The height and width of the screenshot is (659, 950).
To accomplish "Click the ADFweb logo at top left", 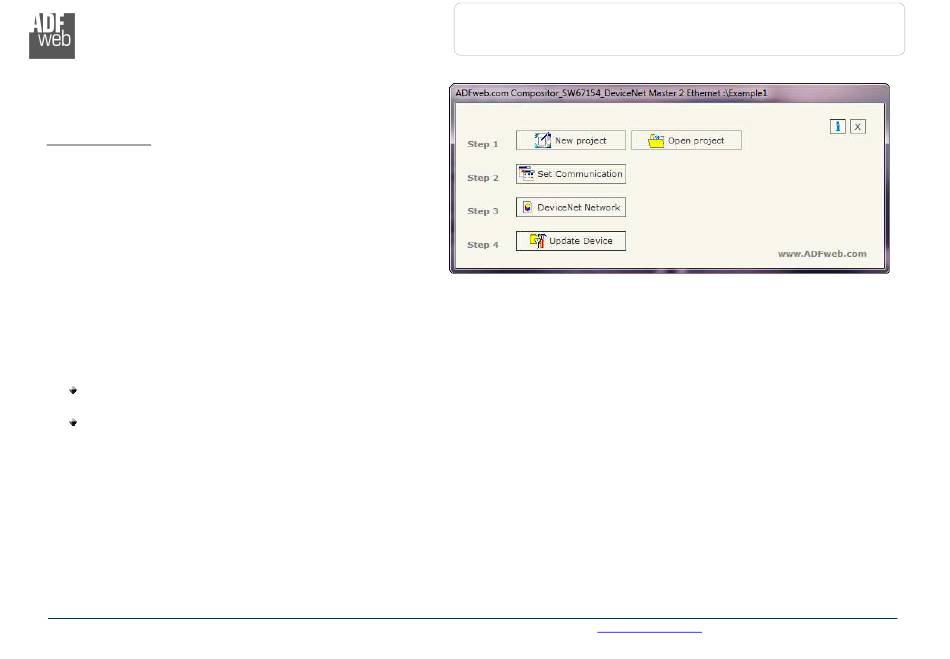I will (52, 36).
